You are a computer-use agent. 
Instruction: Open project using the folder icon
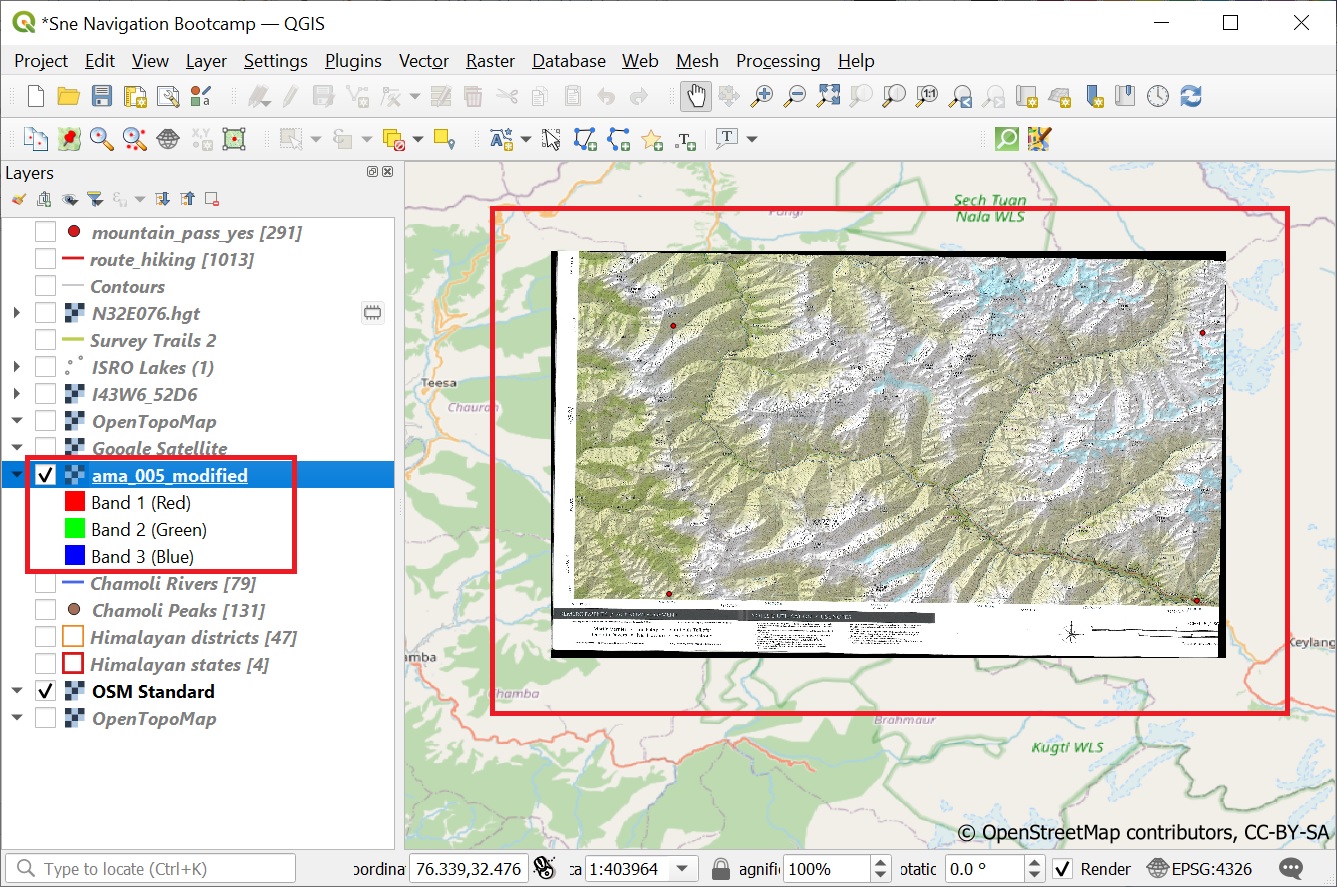(x=69, y=96)
